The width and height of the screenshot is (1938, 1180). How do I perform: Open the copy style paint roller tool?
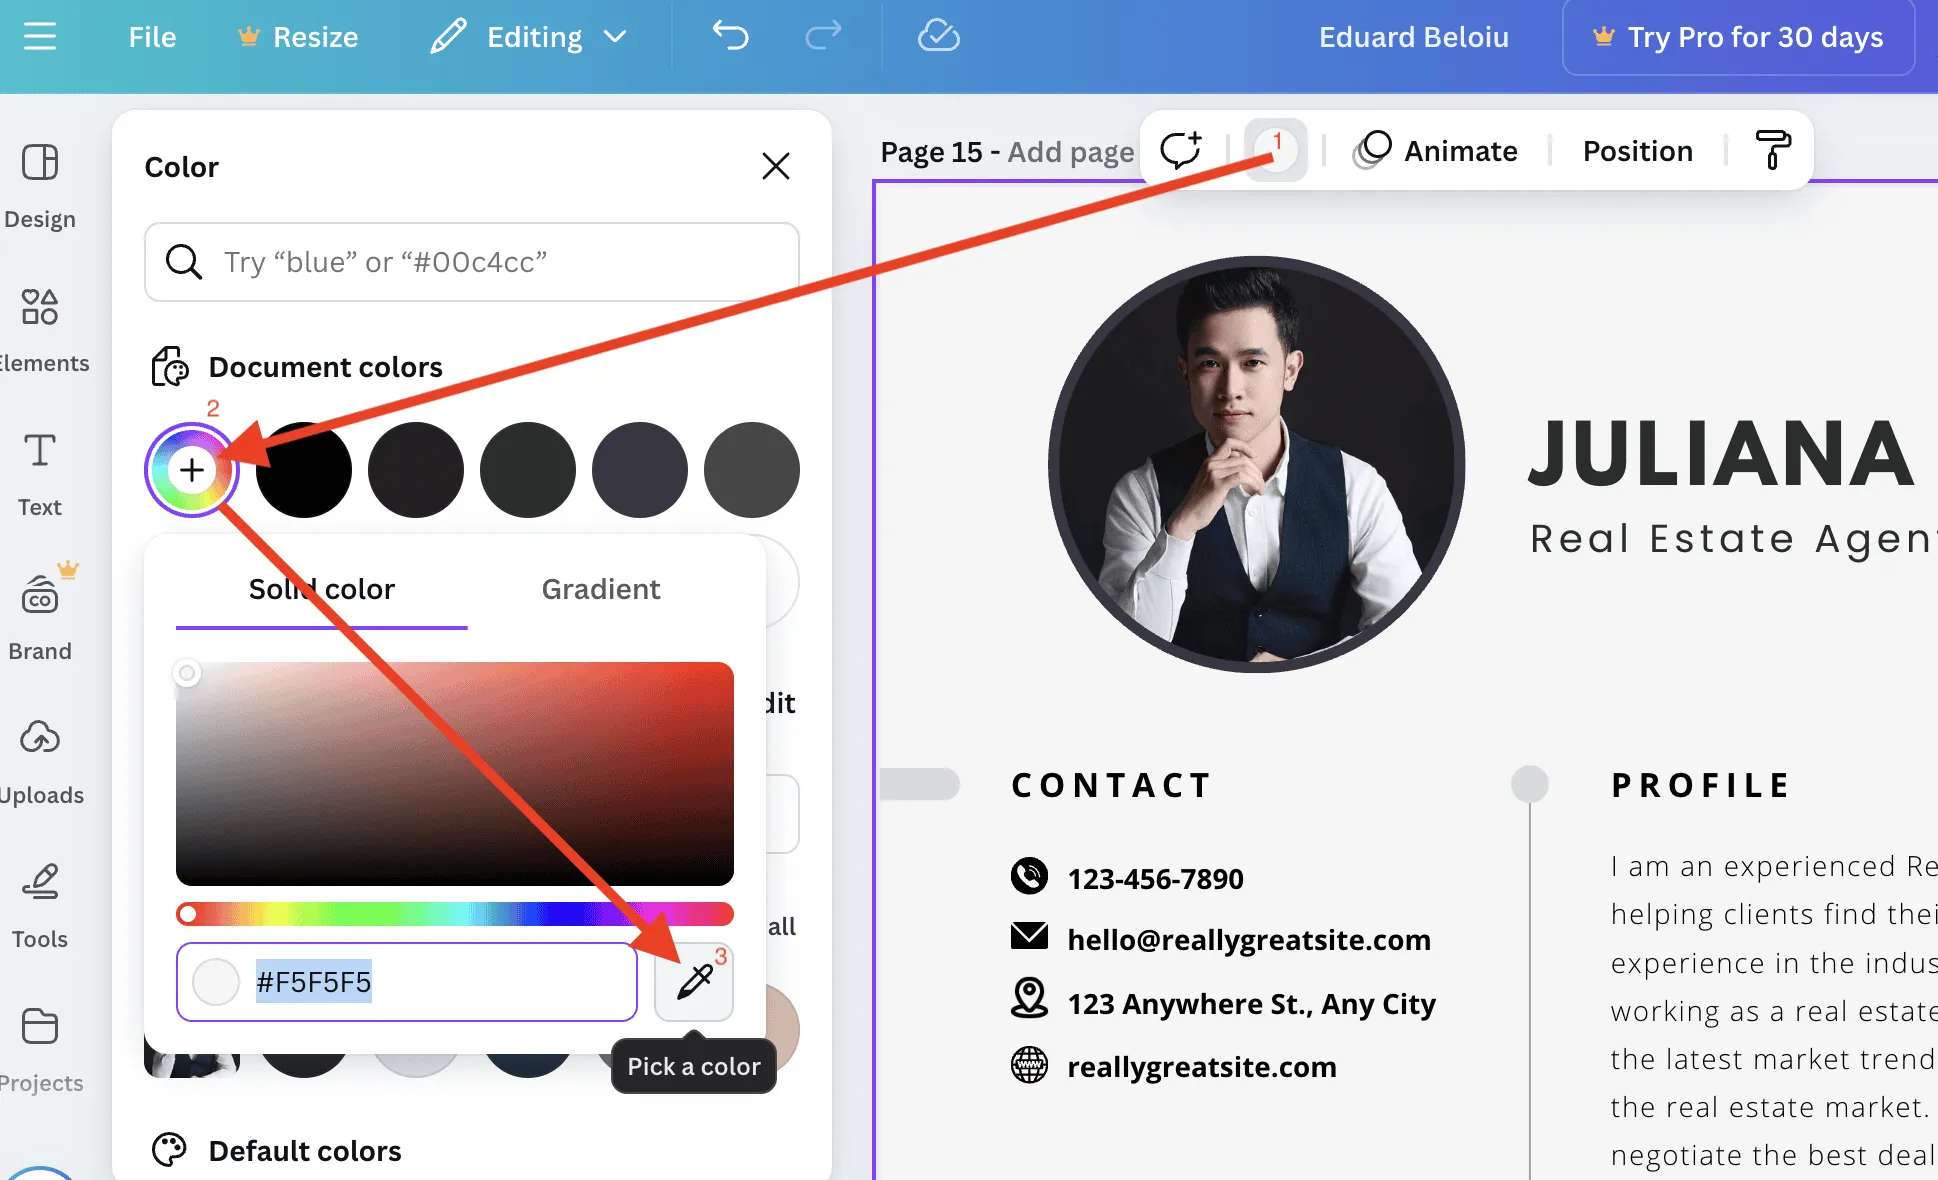1773,151
